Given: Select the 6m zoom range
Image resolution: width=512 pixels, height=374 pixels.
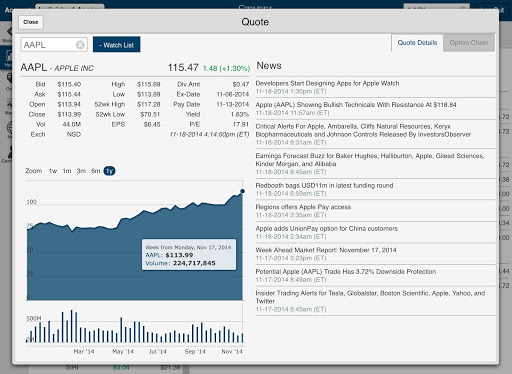Looking at the screenshot, I should pyautogui.click(x=96, y=171).
